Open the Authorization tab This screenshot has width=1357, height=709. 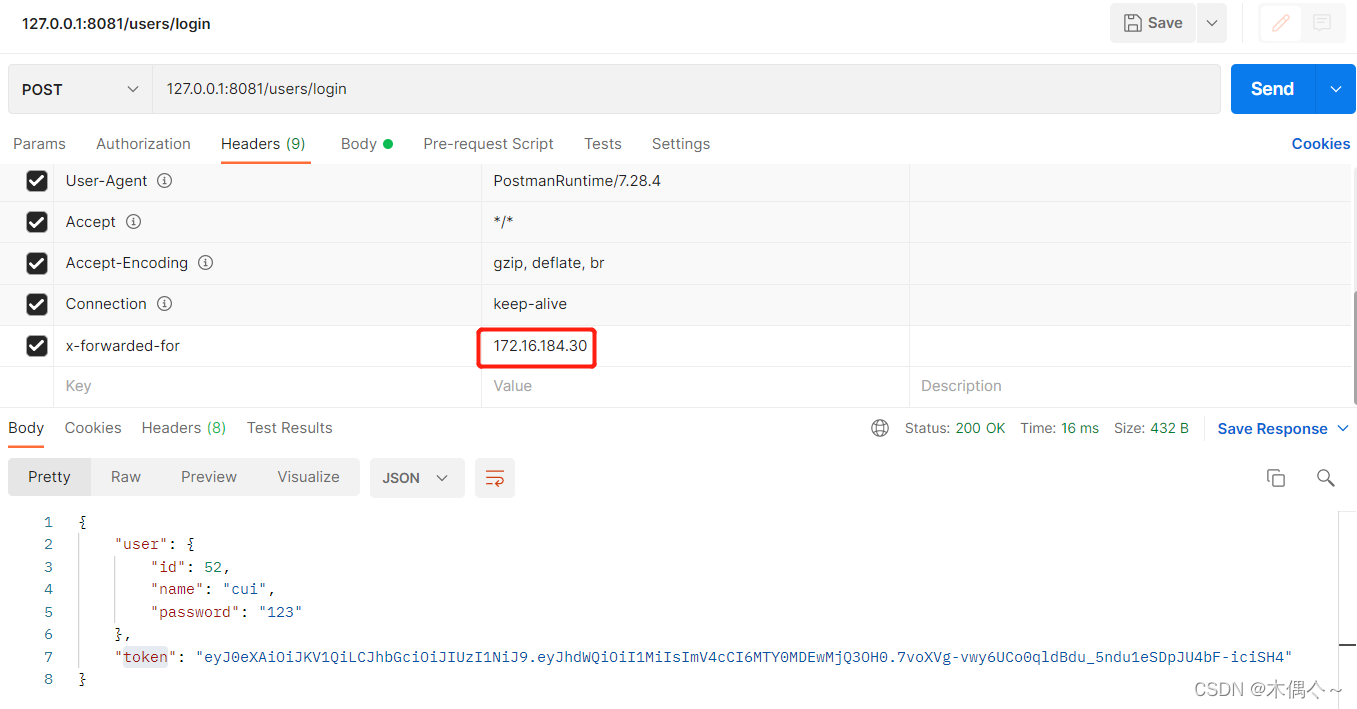click(x=143, y=144)
